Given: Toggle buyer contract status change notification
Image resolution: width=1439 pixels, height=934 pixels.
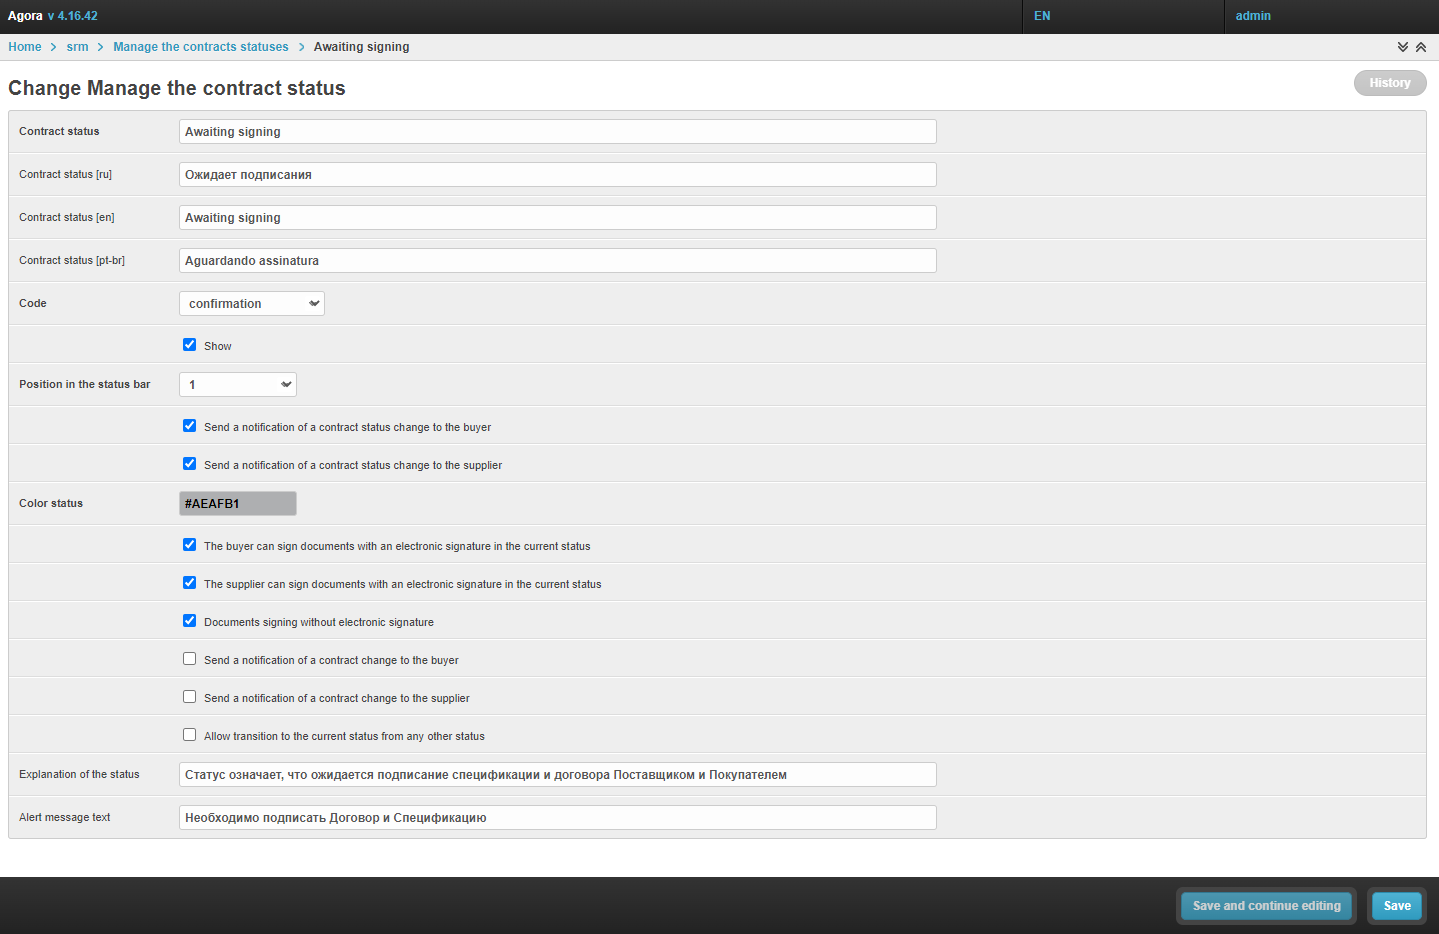Looking at the screenshot, I should 189,426.
